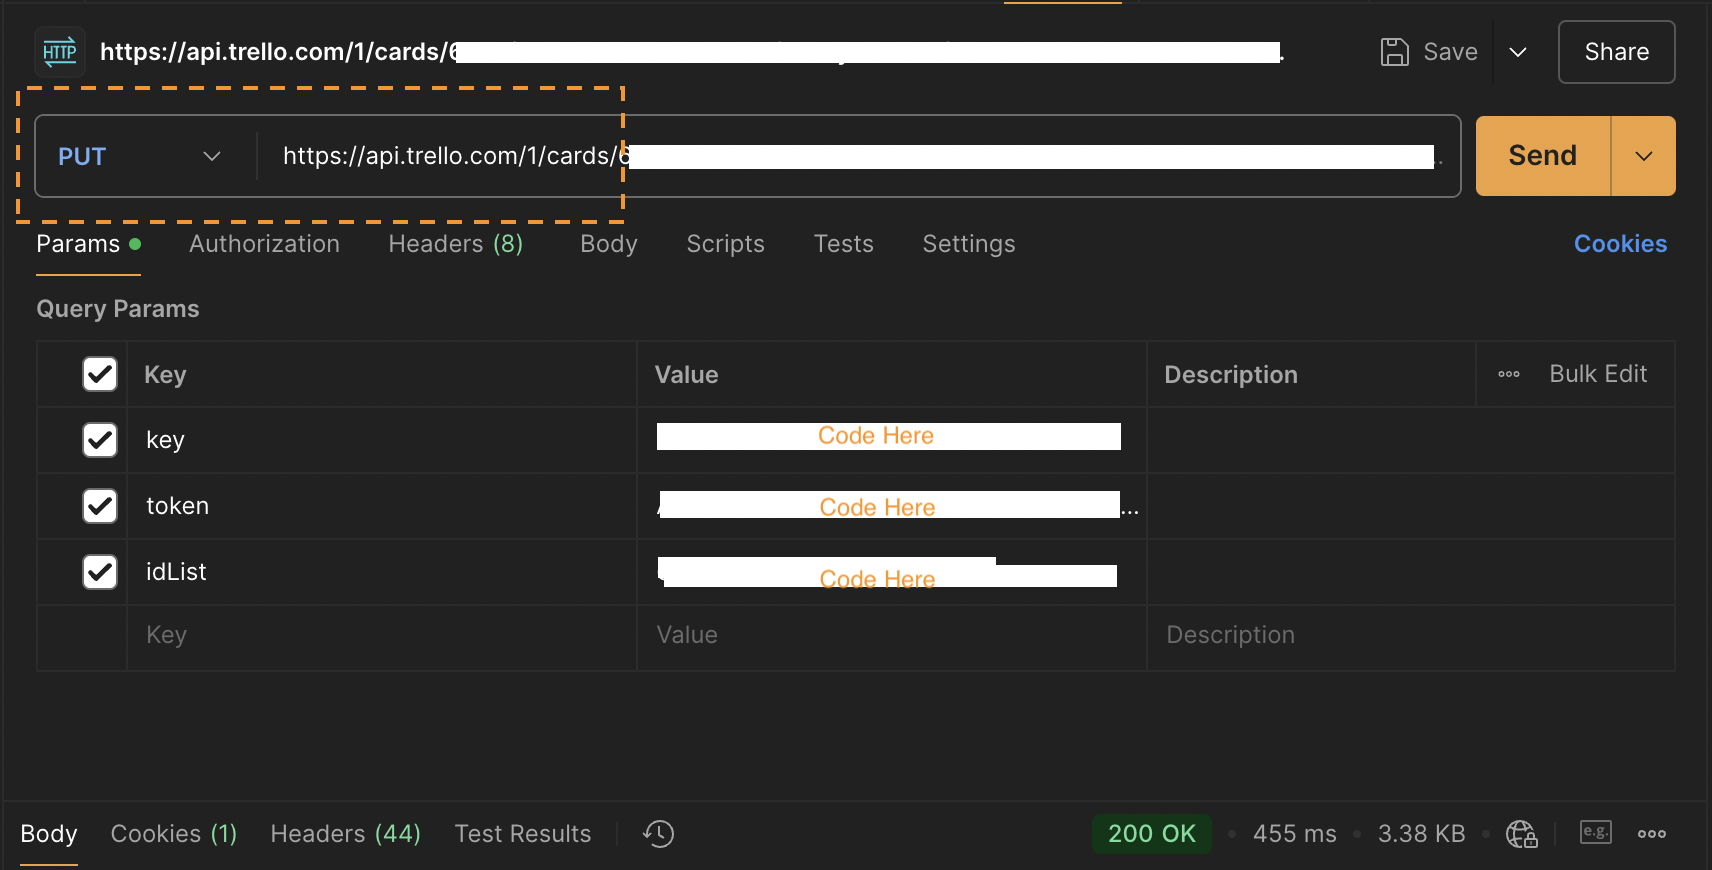Viewport: 1712px width, 870px height.
Task: Open the Scripts tab
Action: [725, 244]
